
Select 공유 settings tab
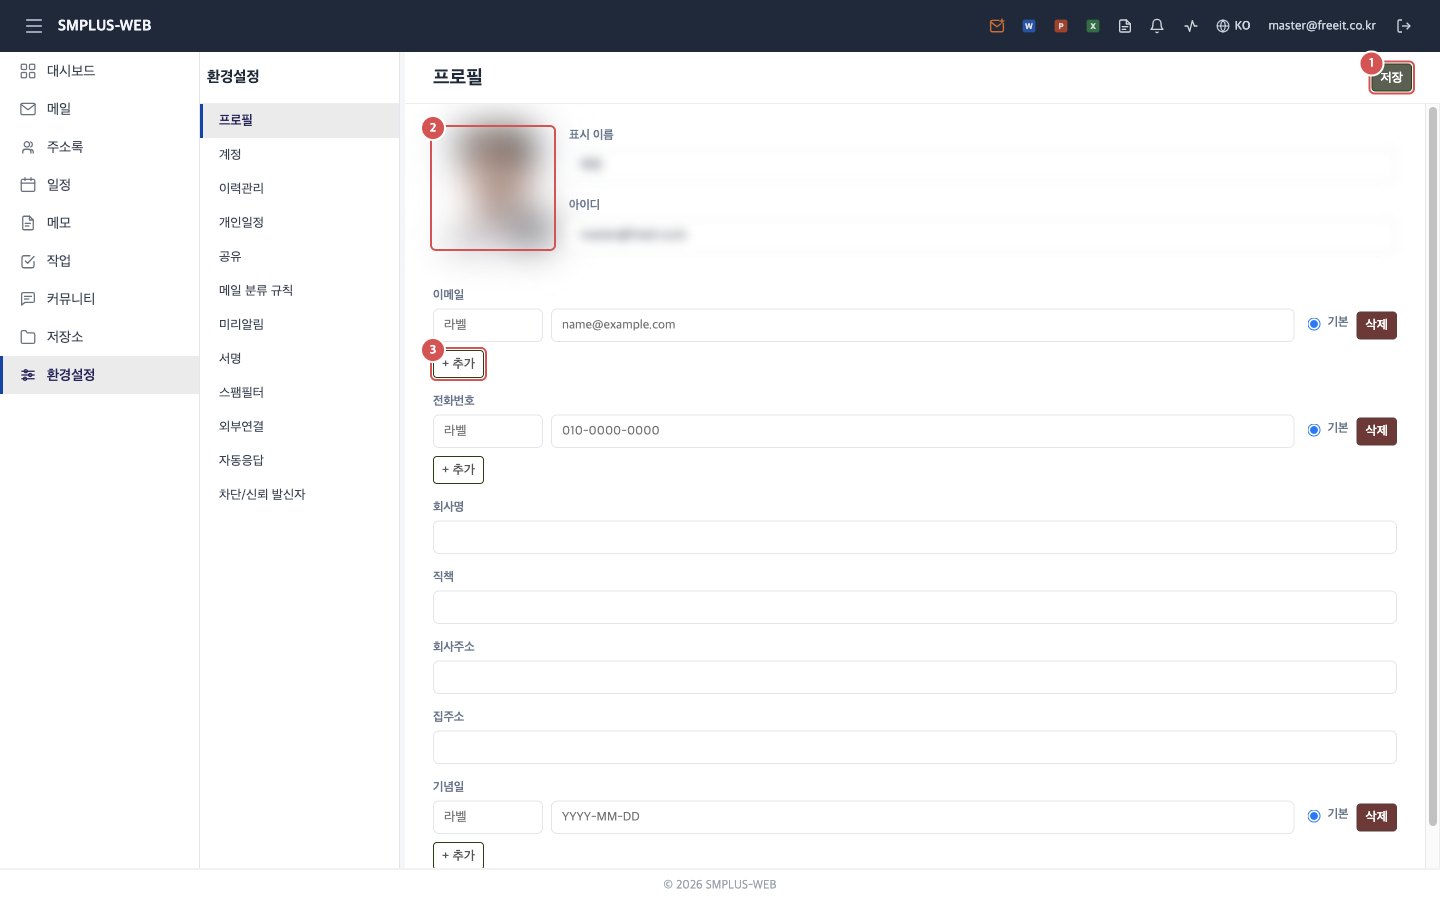(300, 256)
